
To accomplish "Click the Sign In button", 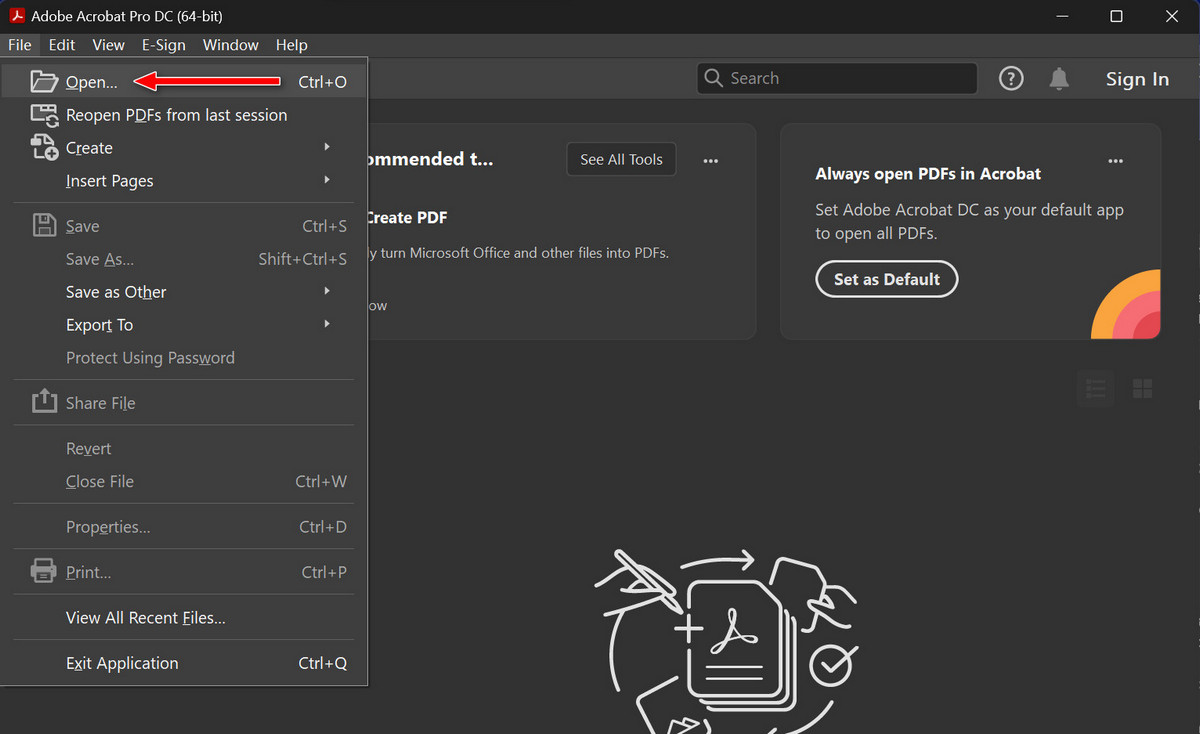I will click(x=1137, y=78).
